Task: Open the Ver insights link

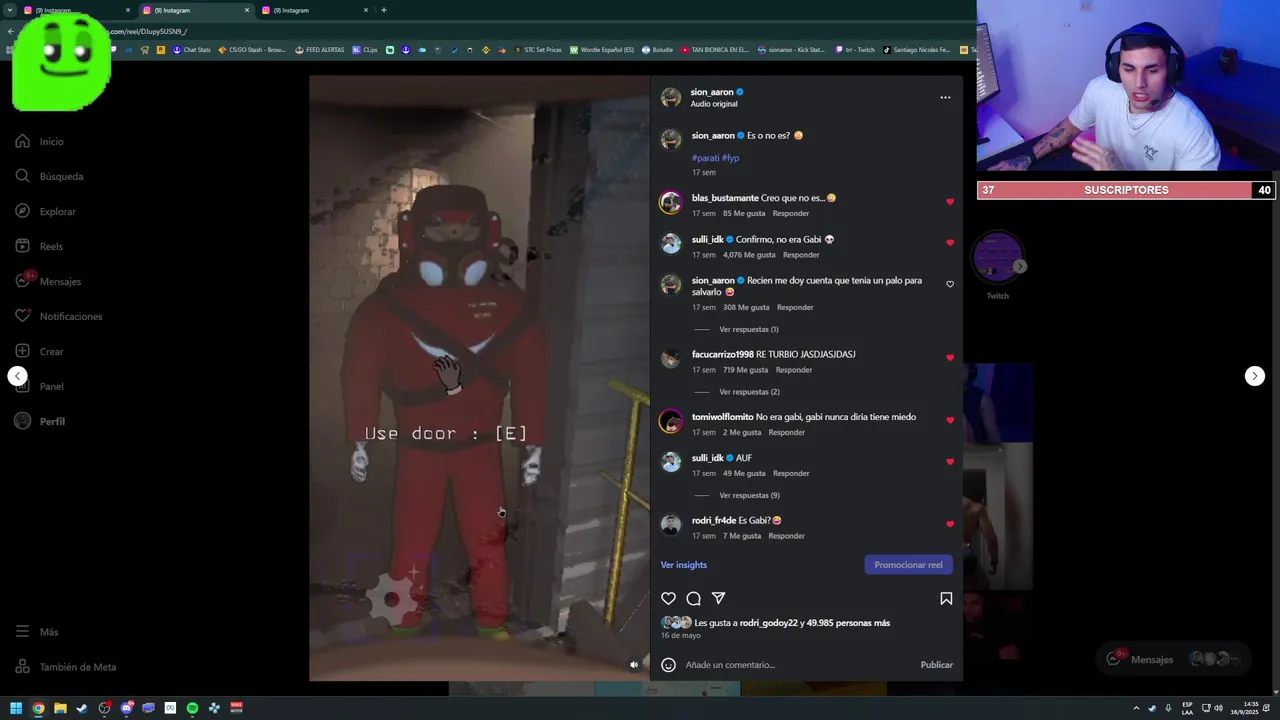Action: [x=683, y=565]
